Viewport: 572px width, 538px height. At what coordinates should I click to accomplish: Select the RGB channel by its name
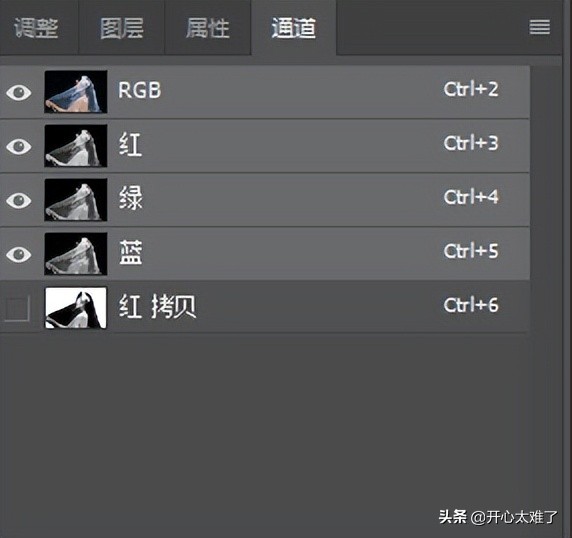[139, 90]
